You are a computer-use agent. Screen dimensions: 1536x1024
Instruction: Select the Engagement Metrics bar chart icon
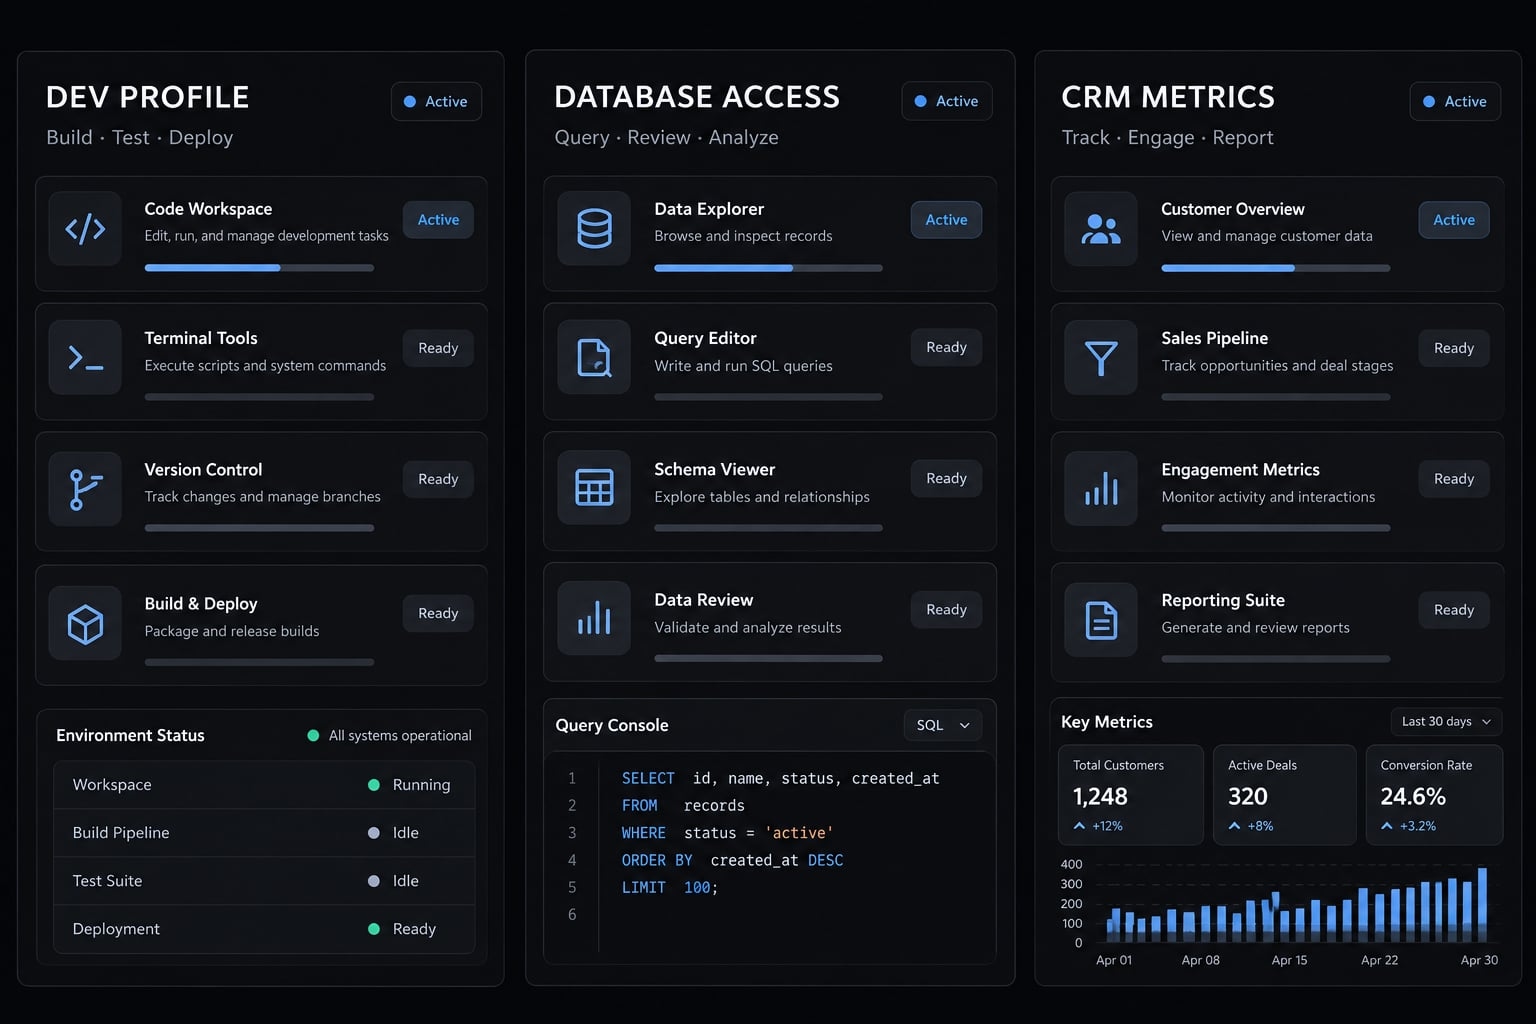(1101, 489)
